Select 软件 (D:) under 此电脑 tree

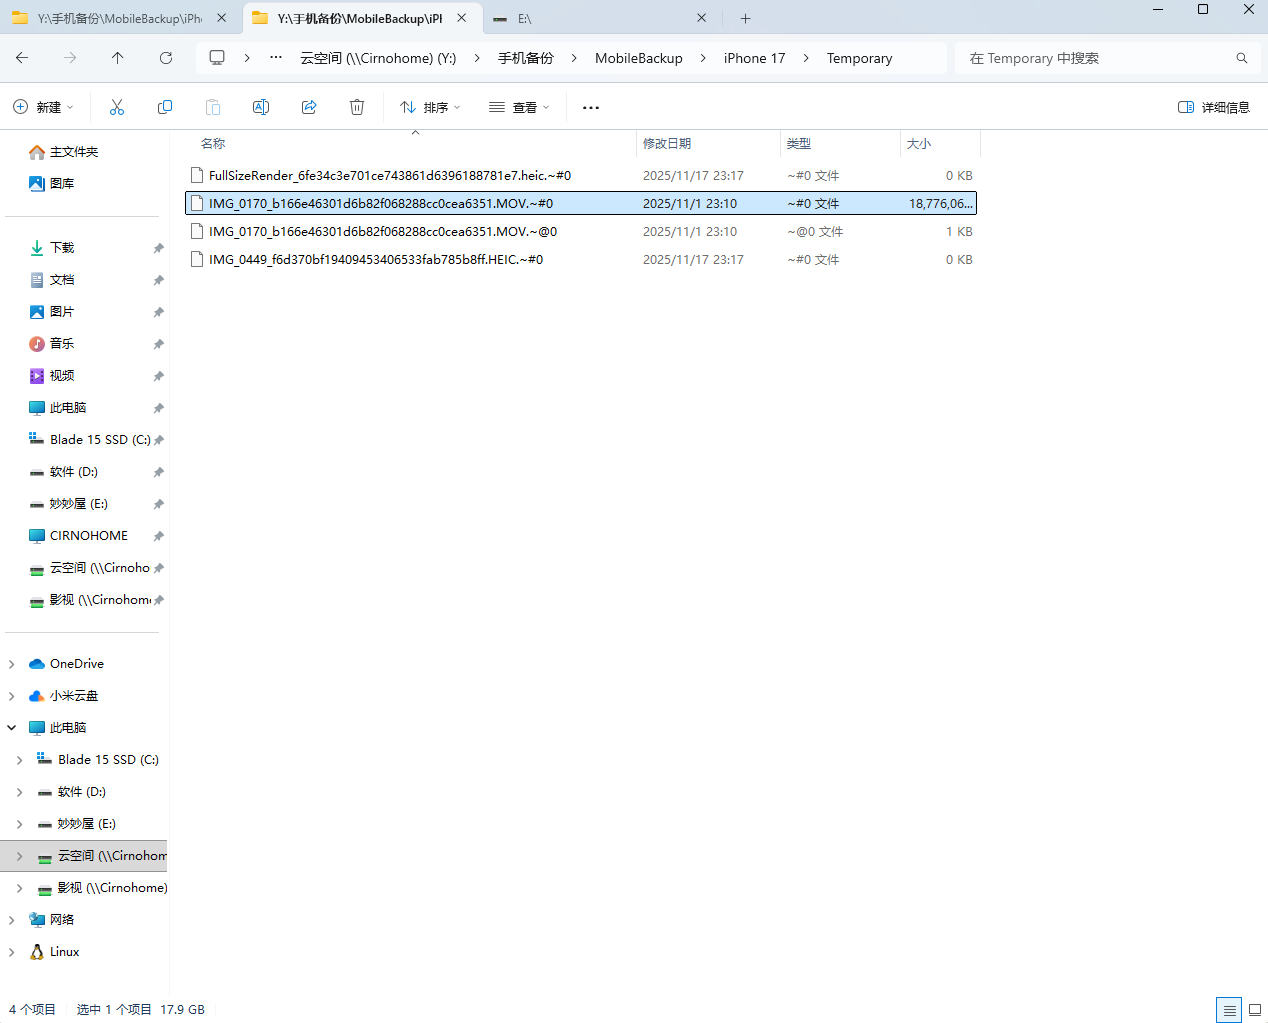(82, 792)
